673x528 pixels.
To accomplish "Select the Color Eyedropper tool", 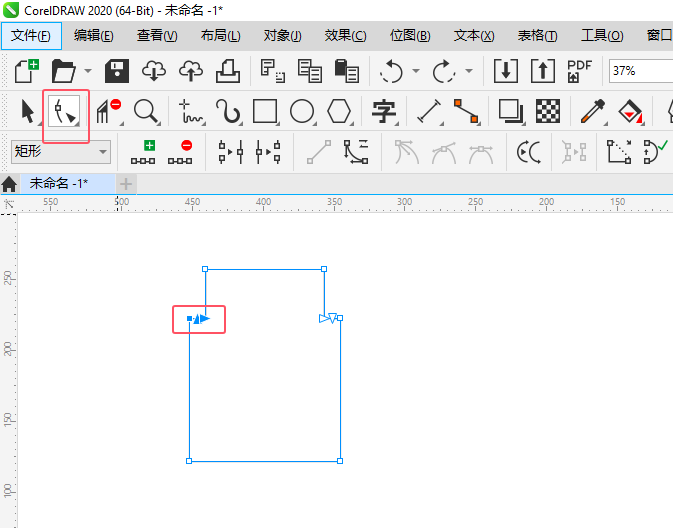I will tap(593, 111).
